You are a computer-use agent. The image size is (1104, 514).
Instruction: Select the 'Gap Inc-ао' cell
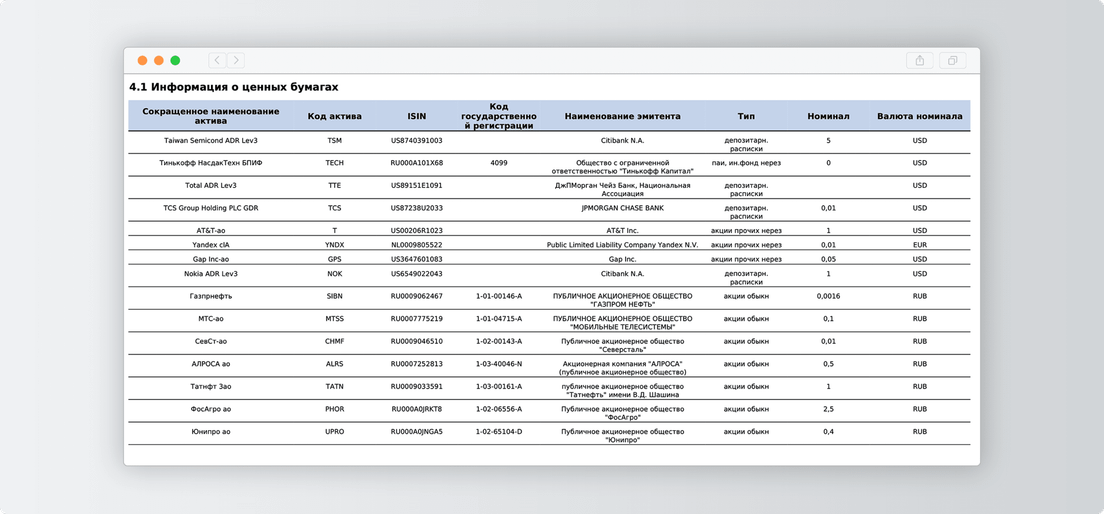pyautogui.click(x=211, y=259)
